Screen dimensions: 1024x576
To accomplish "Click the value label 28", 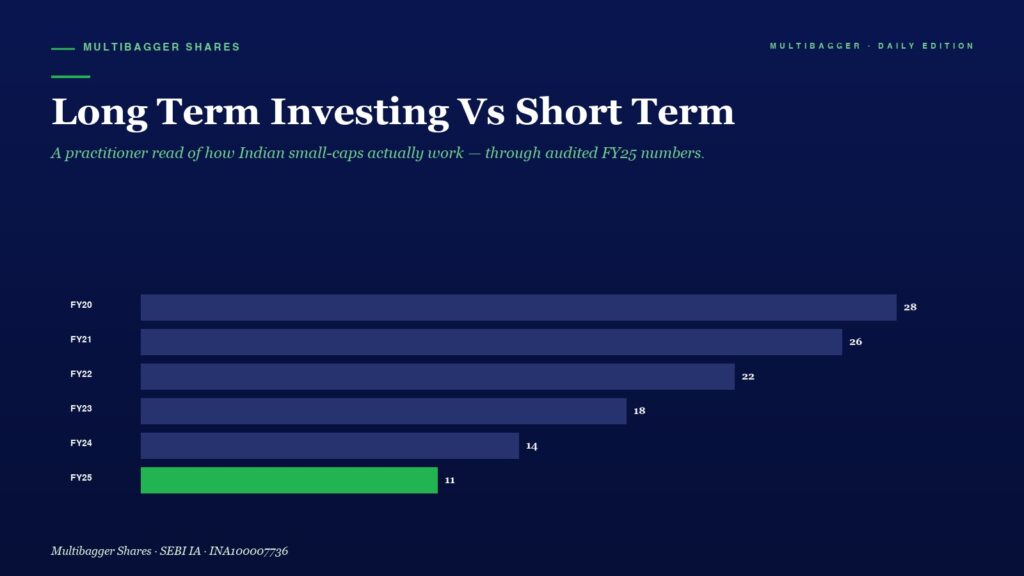I will 910,307.
